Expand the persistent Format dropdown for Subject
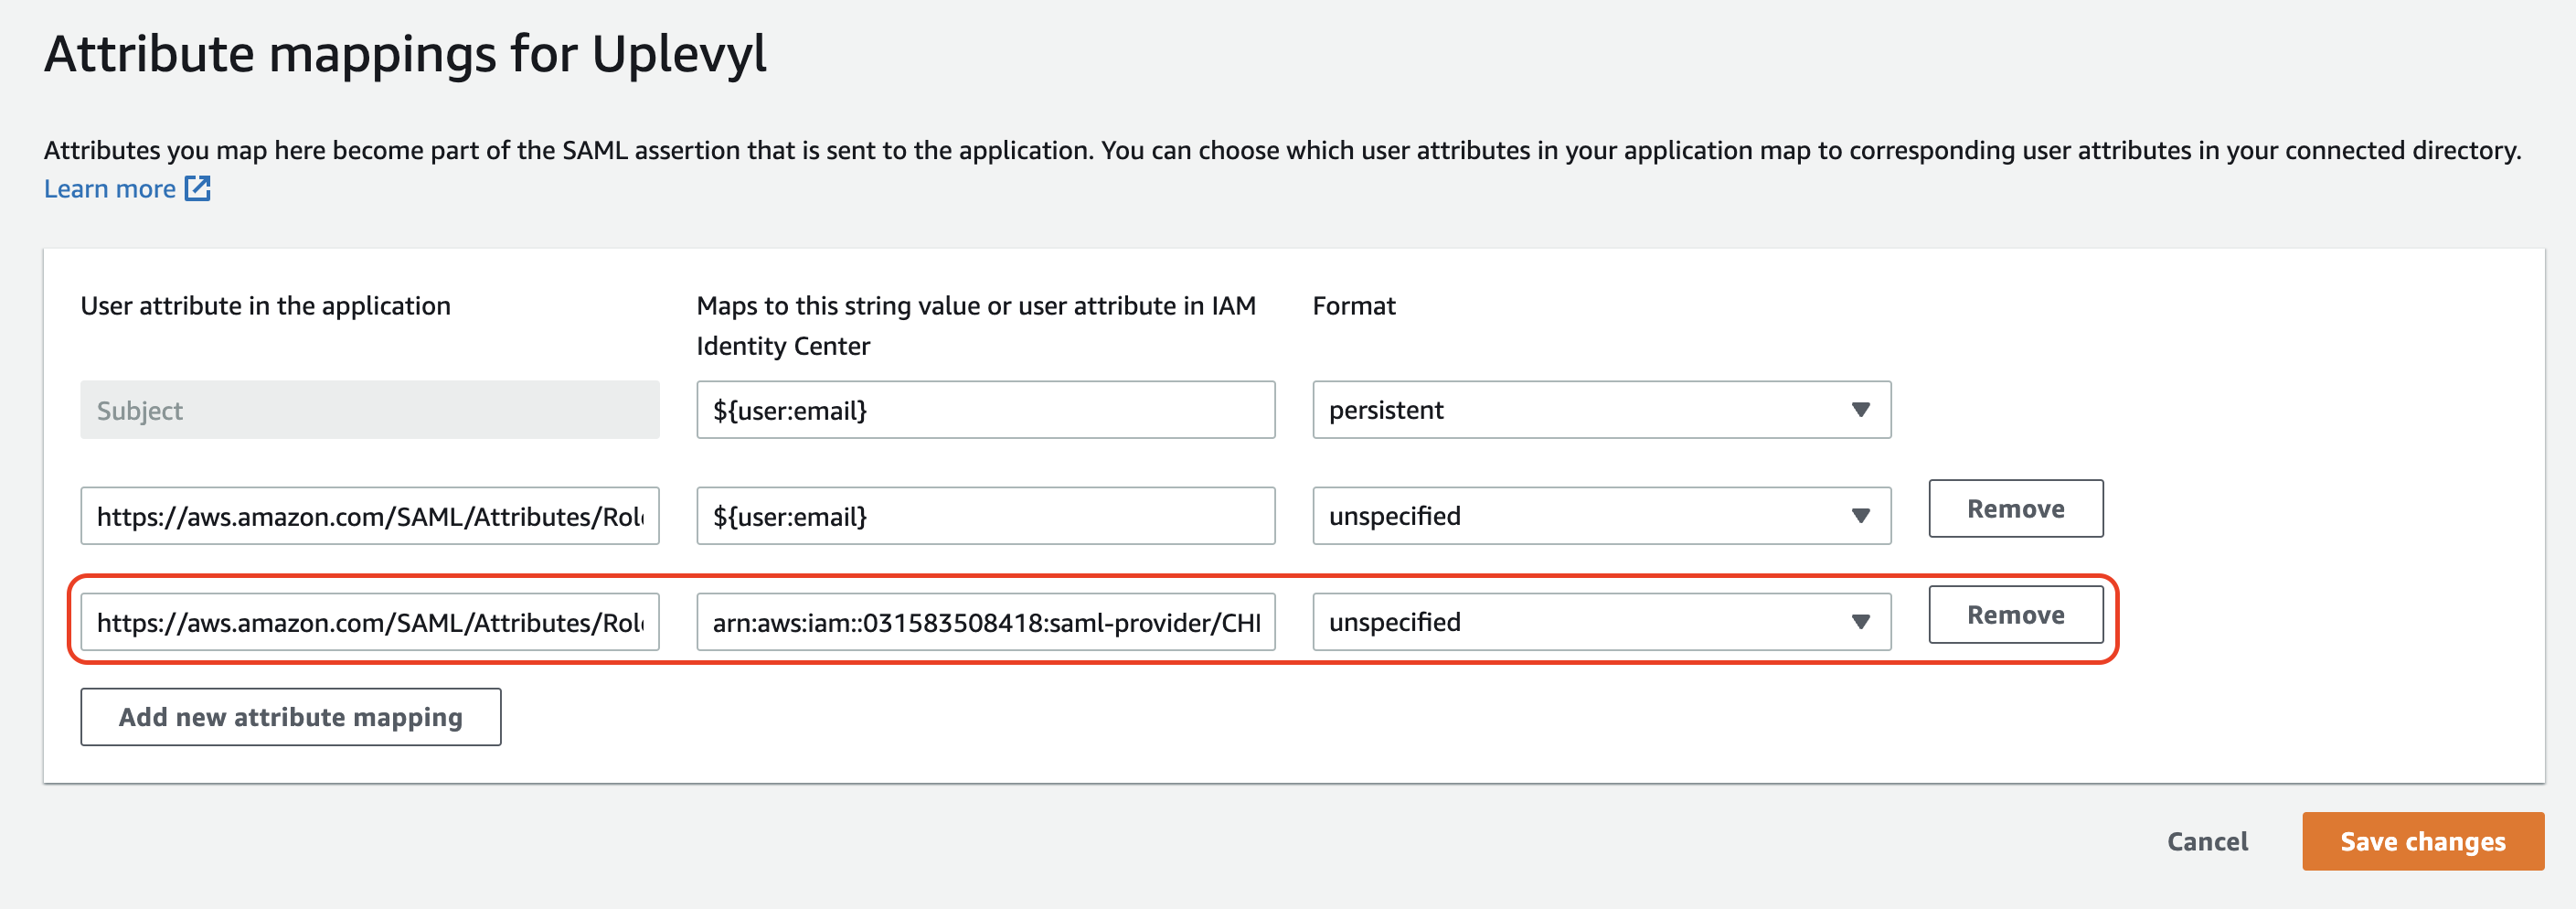The width and height of the screenshot is (2576, 909). coord(1600,410)
